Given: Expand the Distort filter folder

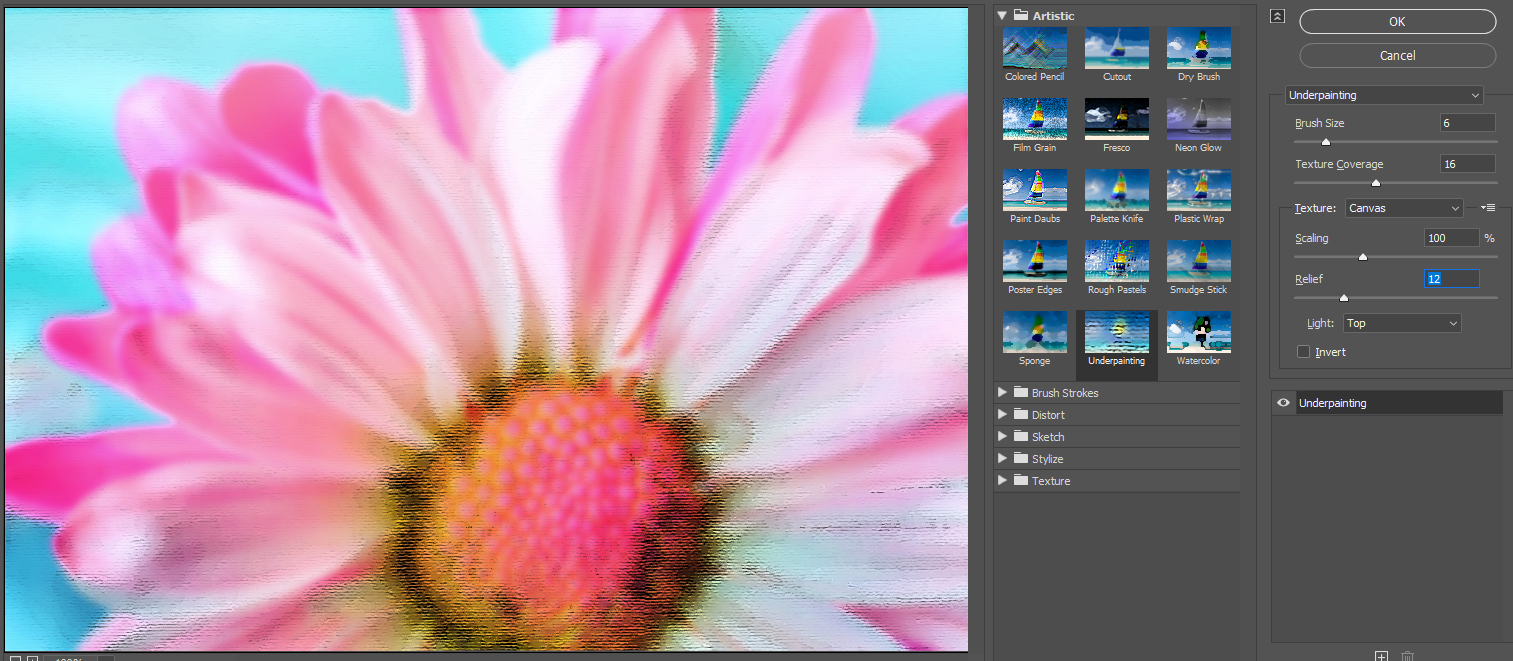Looking at the screenshot, I should point(1002,415).
